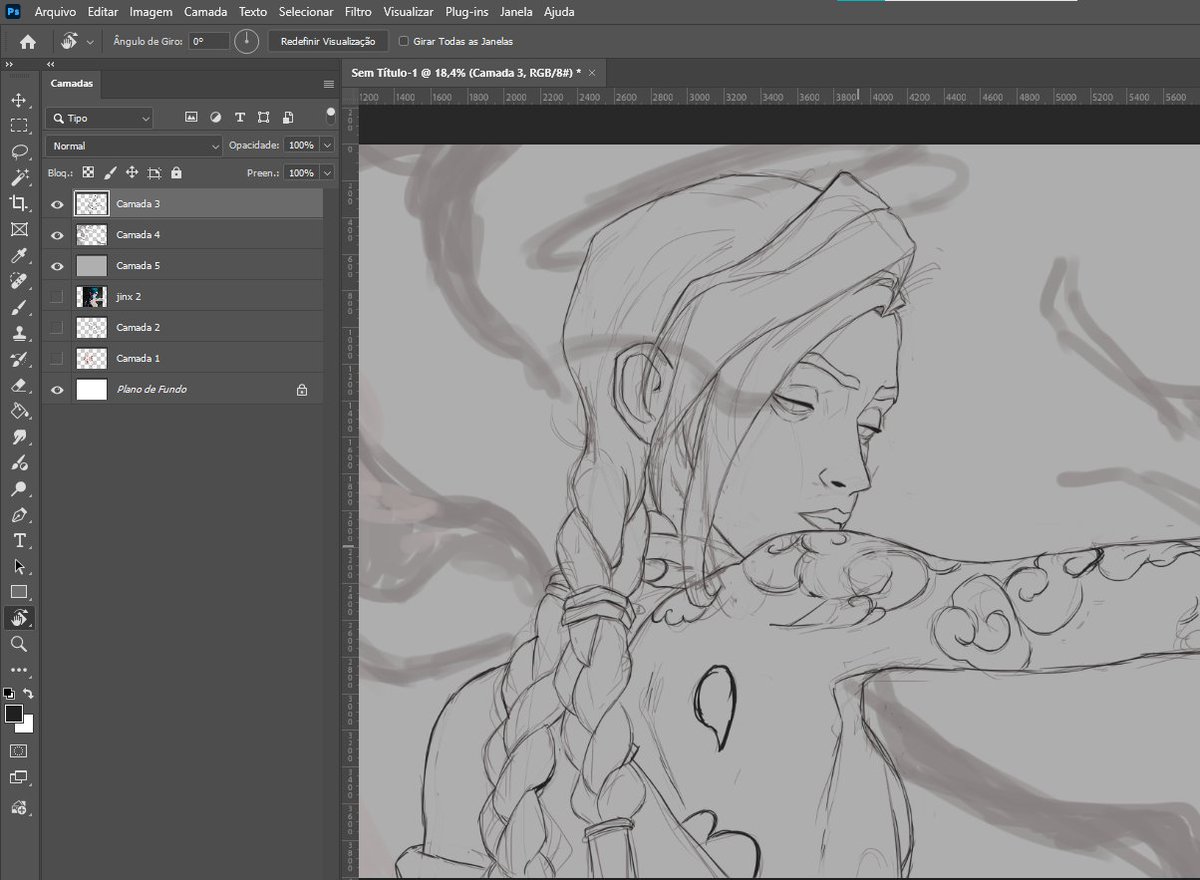1200x880 pixels.
Task: Activate the Lasso tool
Action: click(x=18, y=152)
